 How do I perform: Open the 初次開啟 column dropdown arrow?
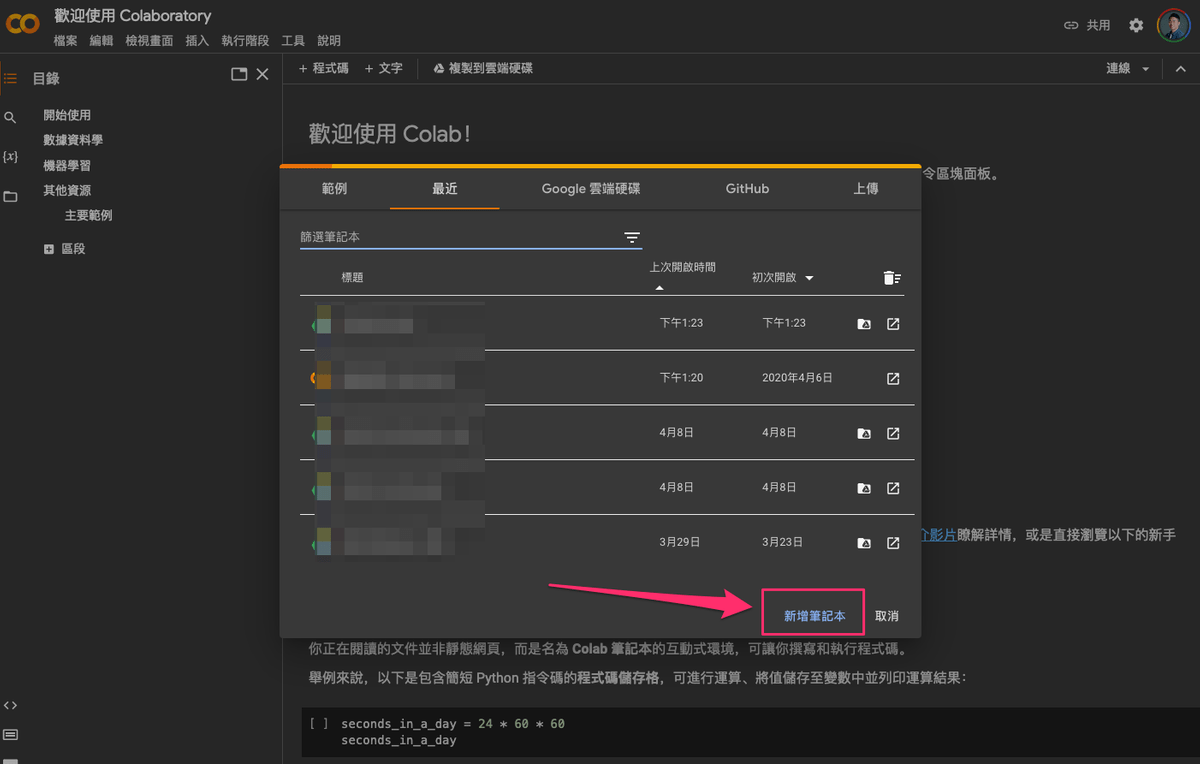(x=809, y=278)
